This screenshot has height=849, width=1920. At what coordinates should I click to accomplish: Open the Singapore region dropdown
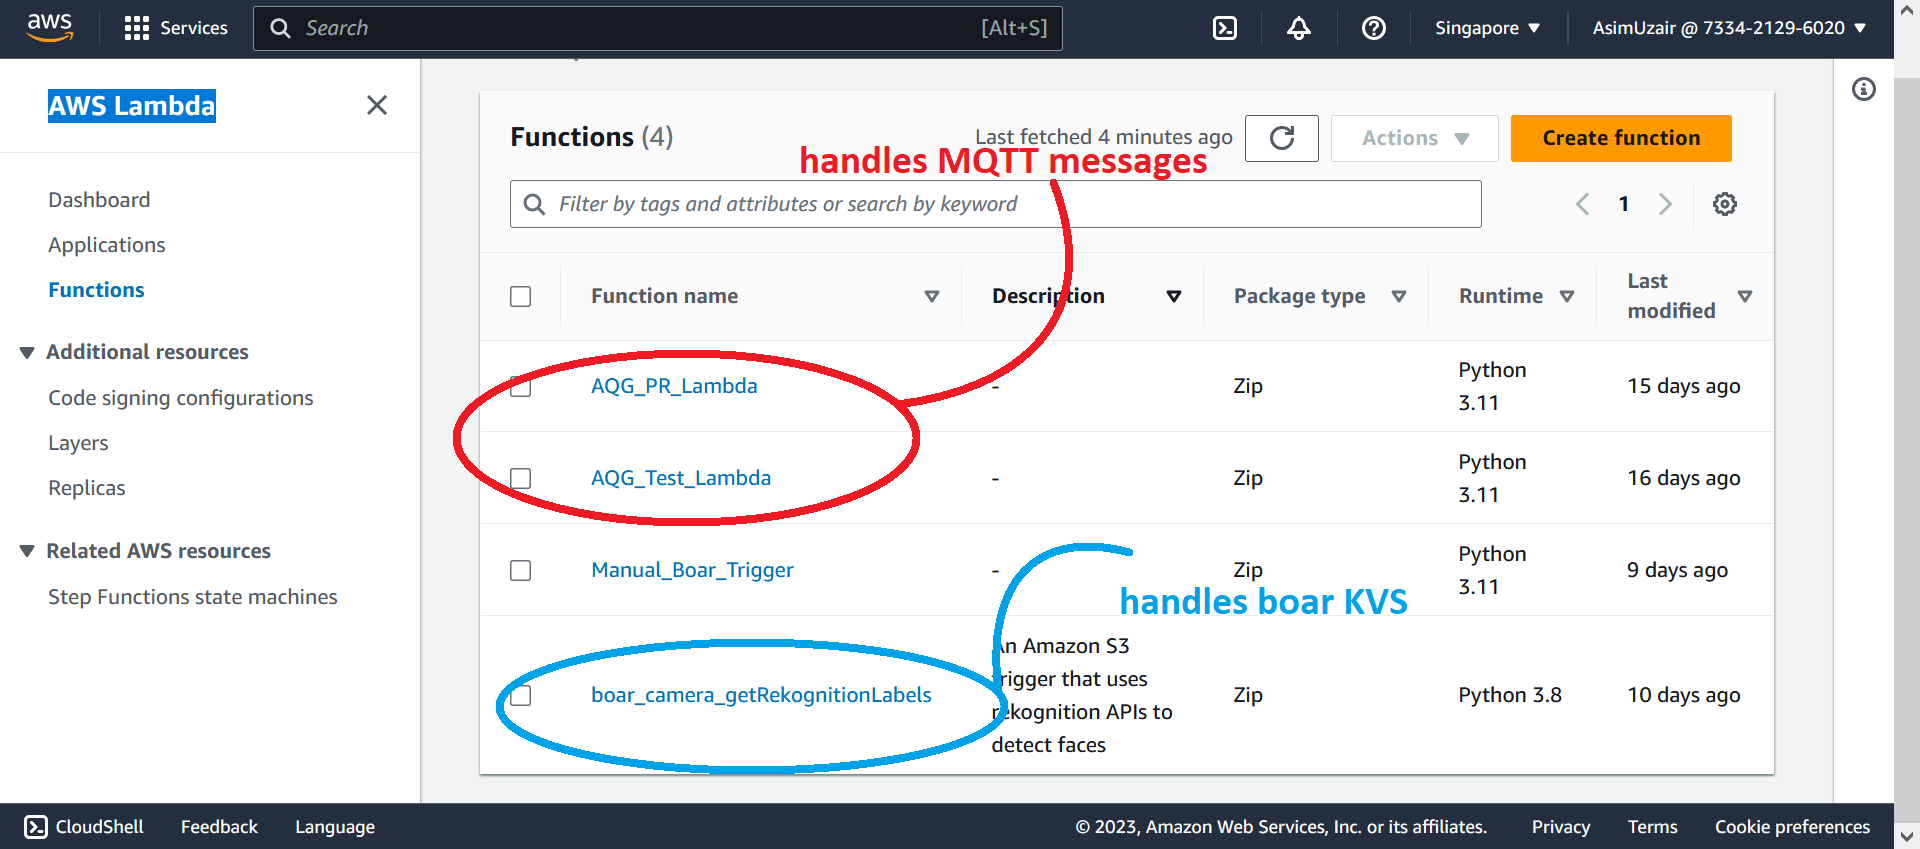[x=1488, y=28]
